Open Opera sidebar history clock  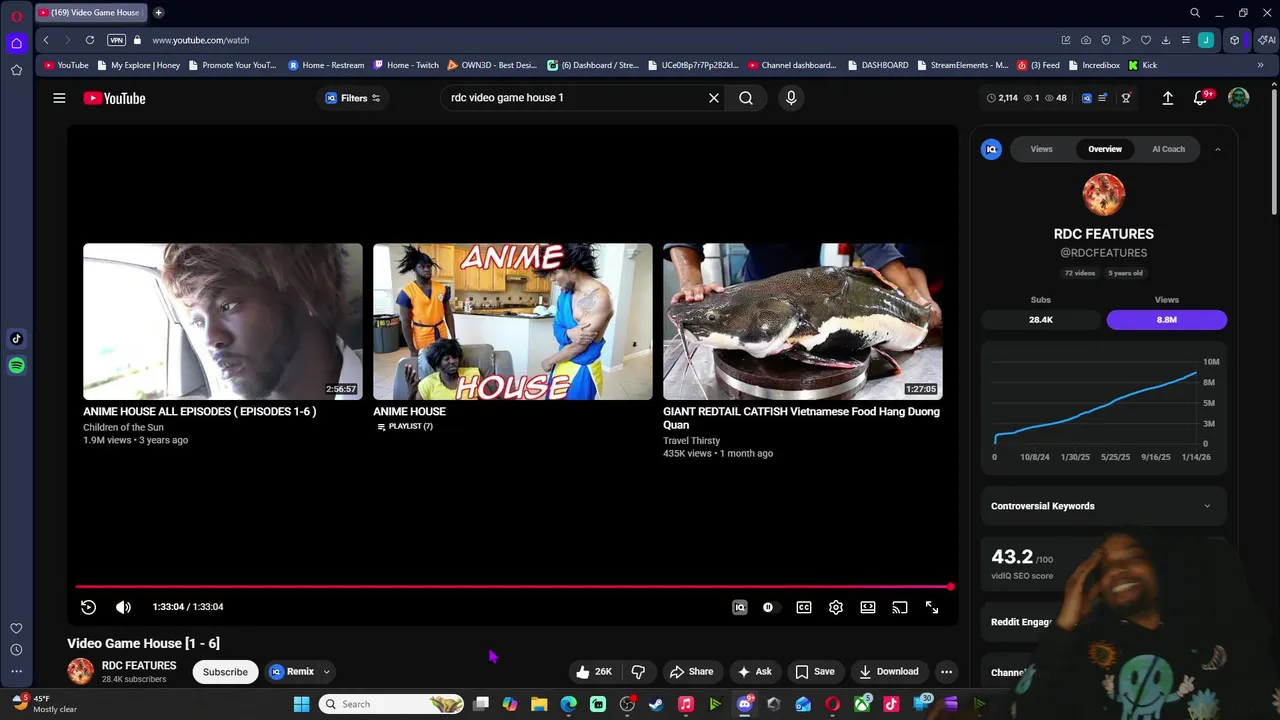coord(17,650)
